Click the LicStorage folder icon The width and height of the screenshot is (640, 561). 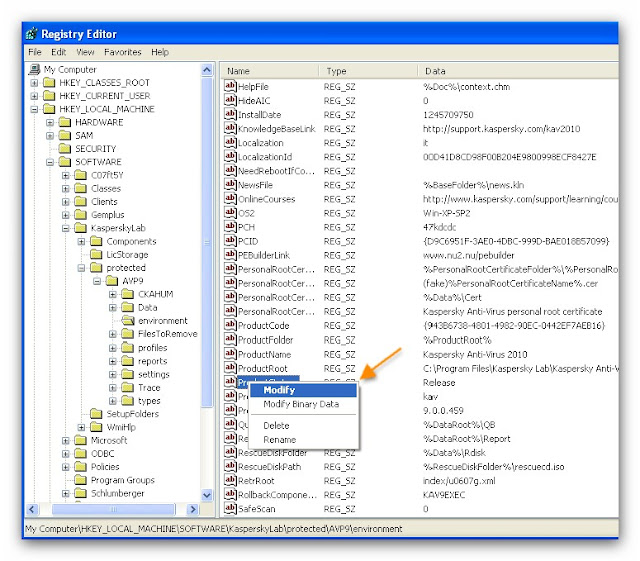click(96, 254)
